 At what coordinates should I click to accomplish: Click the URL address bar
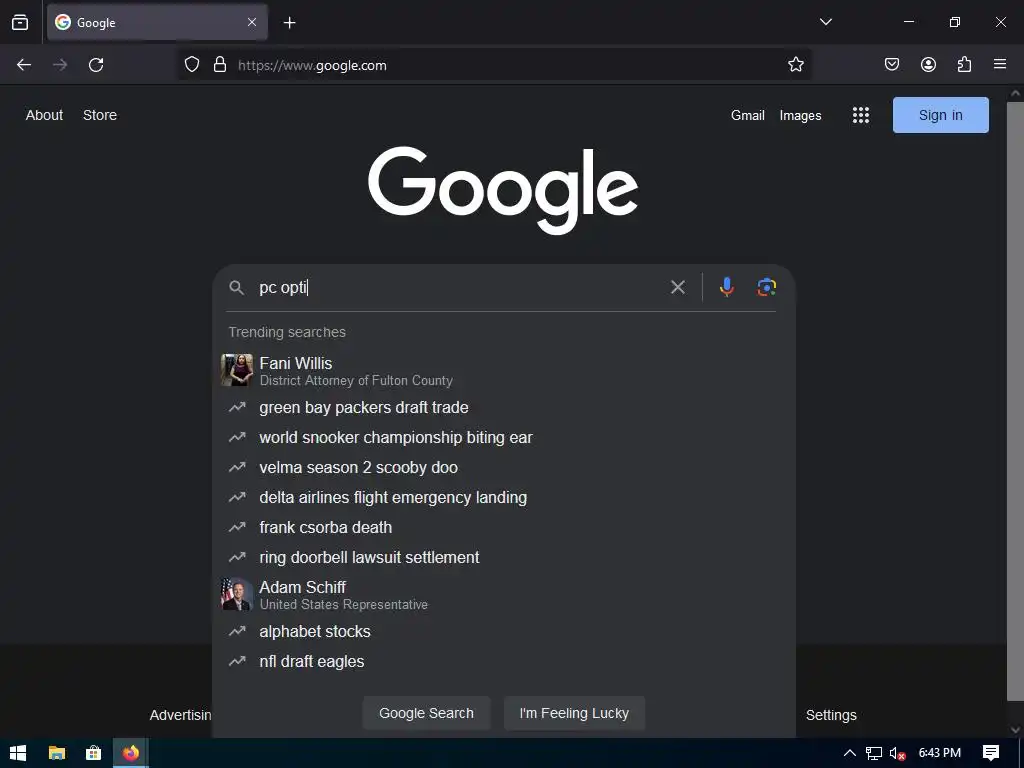coord(494,65)
